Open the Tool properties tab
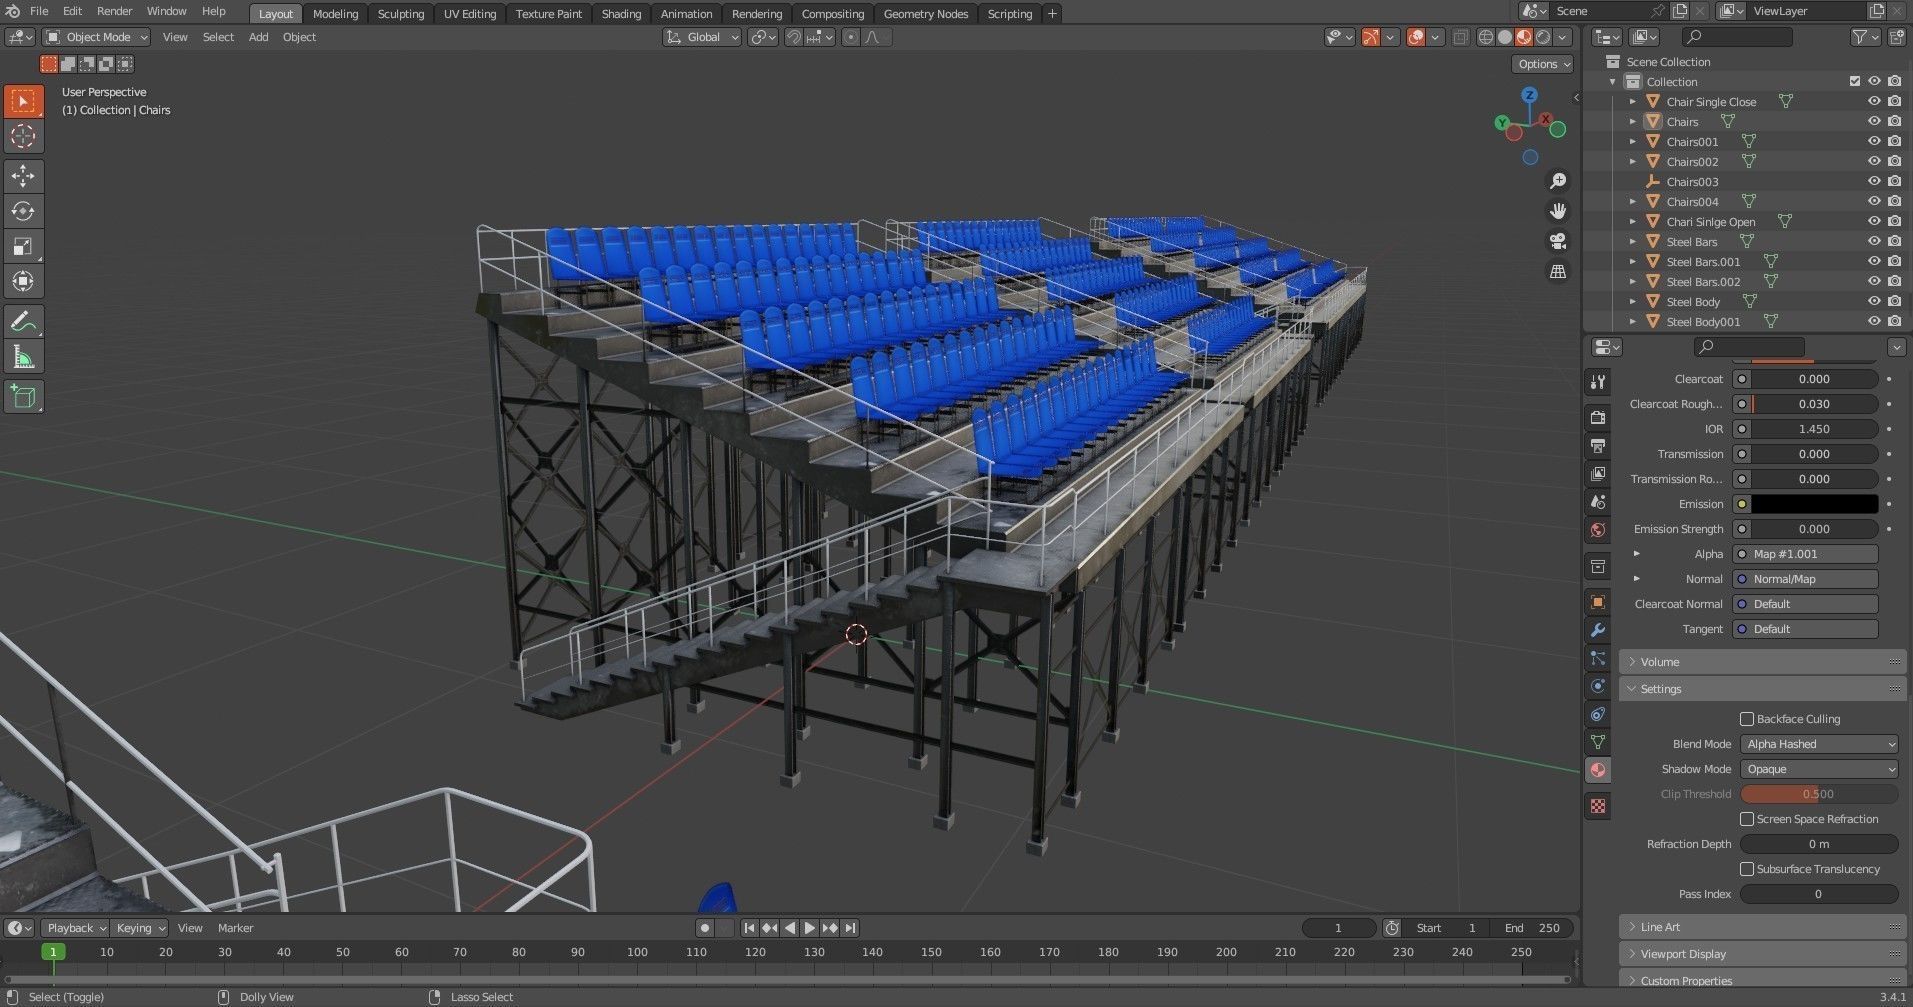 [1598, 382]
